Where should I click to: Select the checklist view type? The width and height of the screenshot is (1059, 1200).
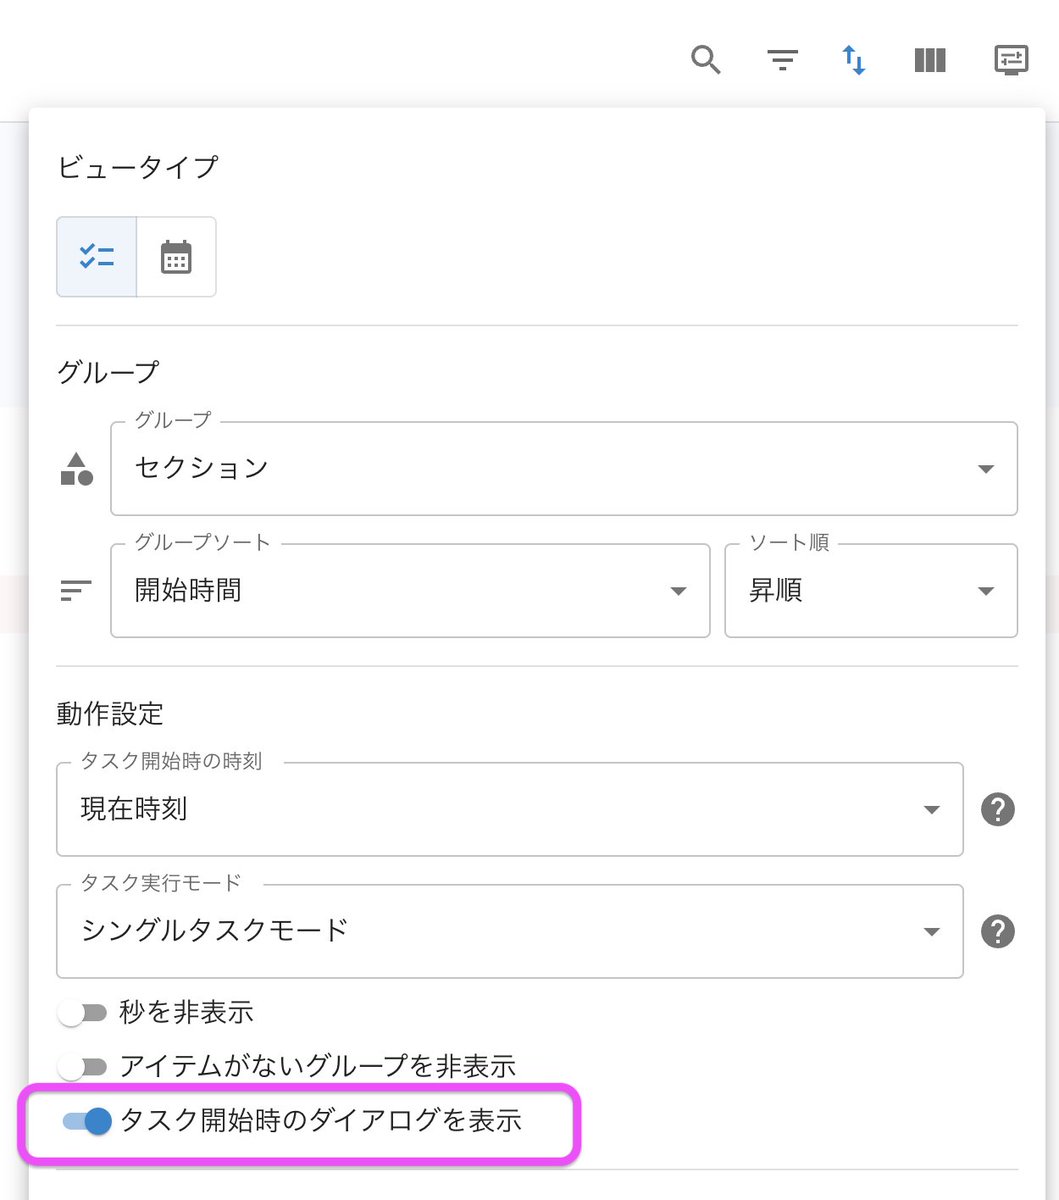pos(97,257)
